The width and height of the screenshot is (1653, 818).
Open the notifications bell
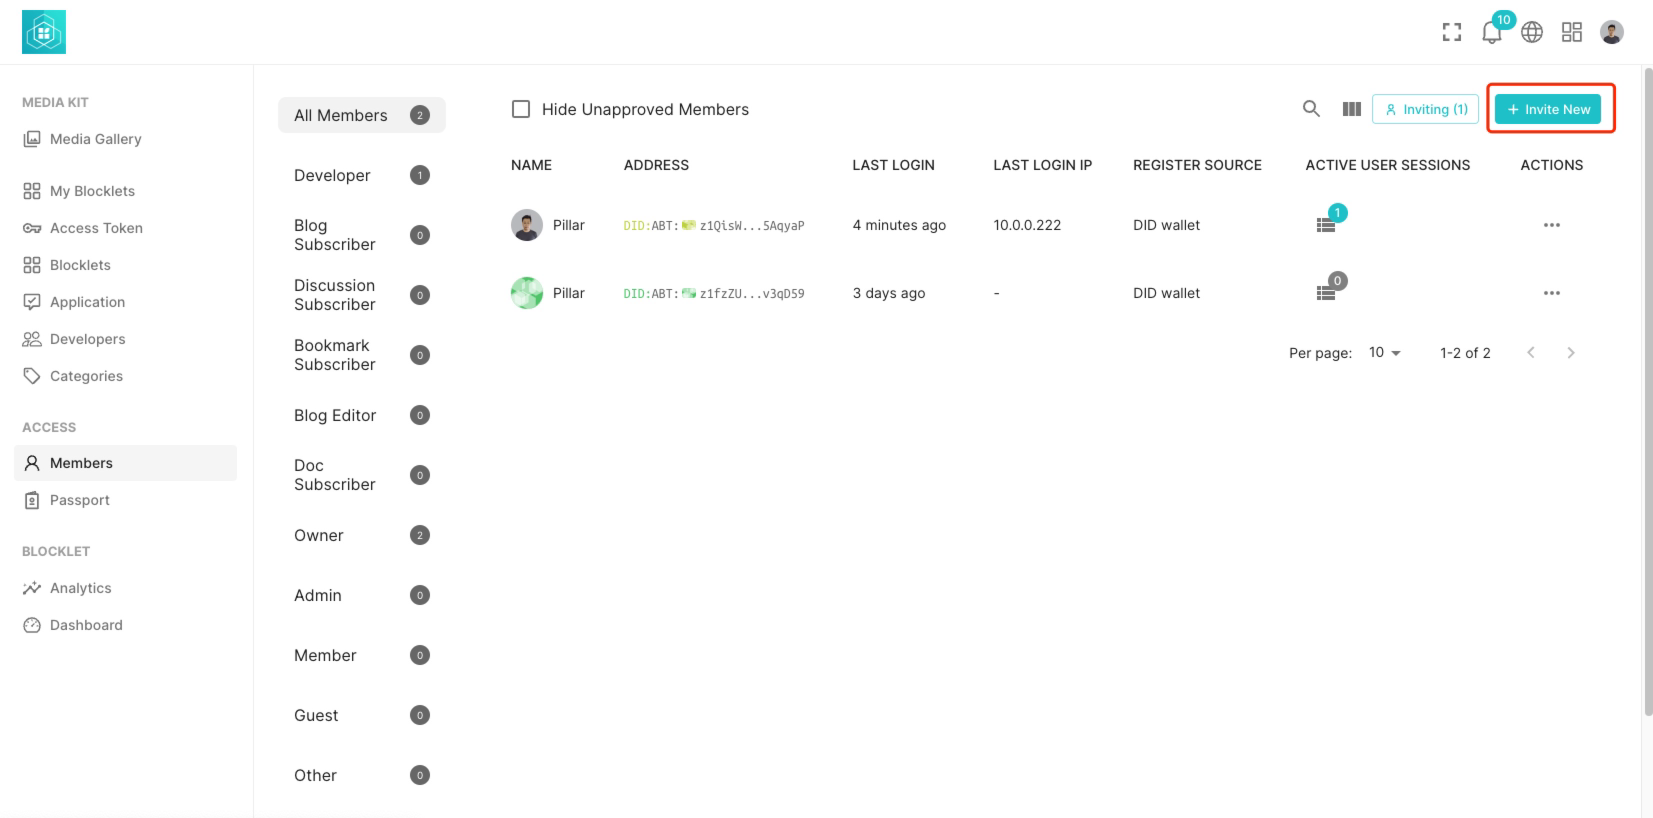click(1491, 32)
